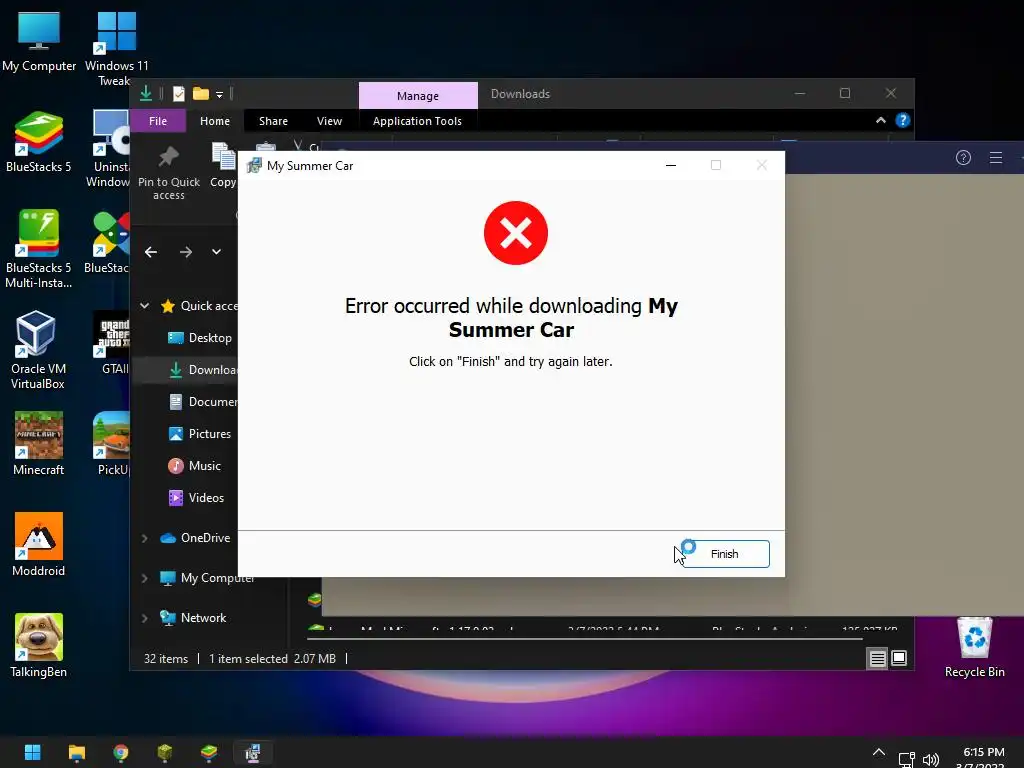1024x768 pixels.
Task: Open the File tab in File Explorer
Action: (x=158, y=121)
